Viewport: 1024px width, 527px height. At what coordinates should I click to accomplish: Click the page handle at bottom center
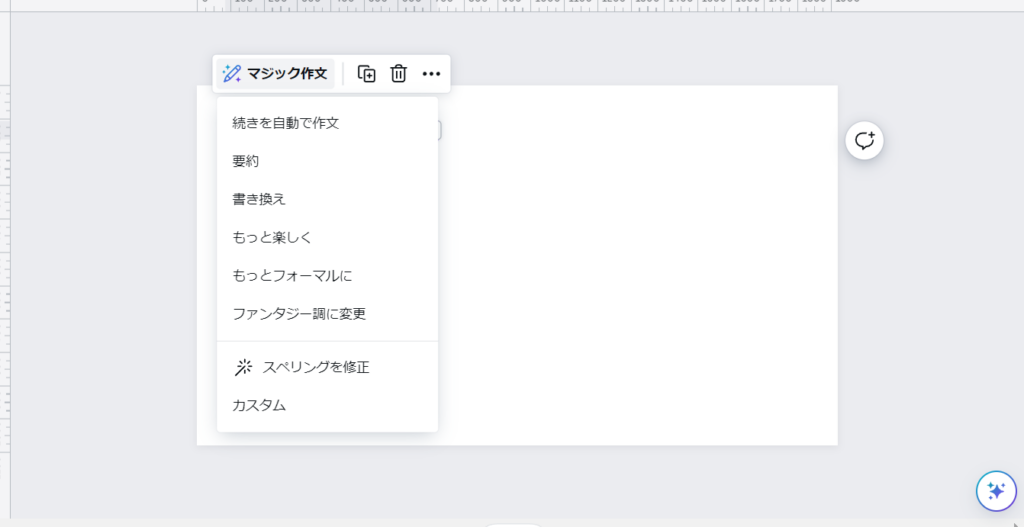coord(512,523)
